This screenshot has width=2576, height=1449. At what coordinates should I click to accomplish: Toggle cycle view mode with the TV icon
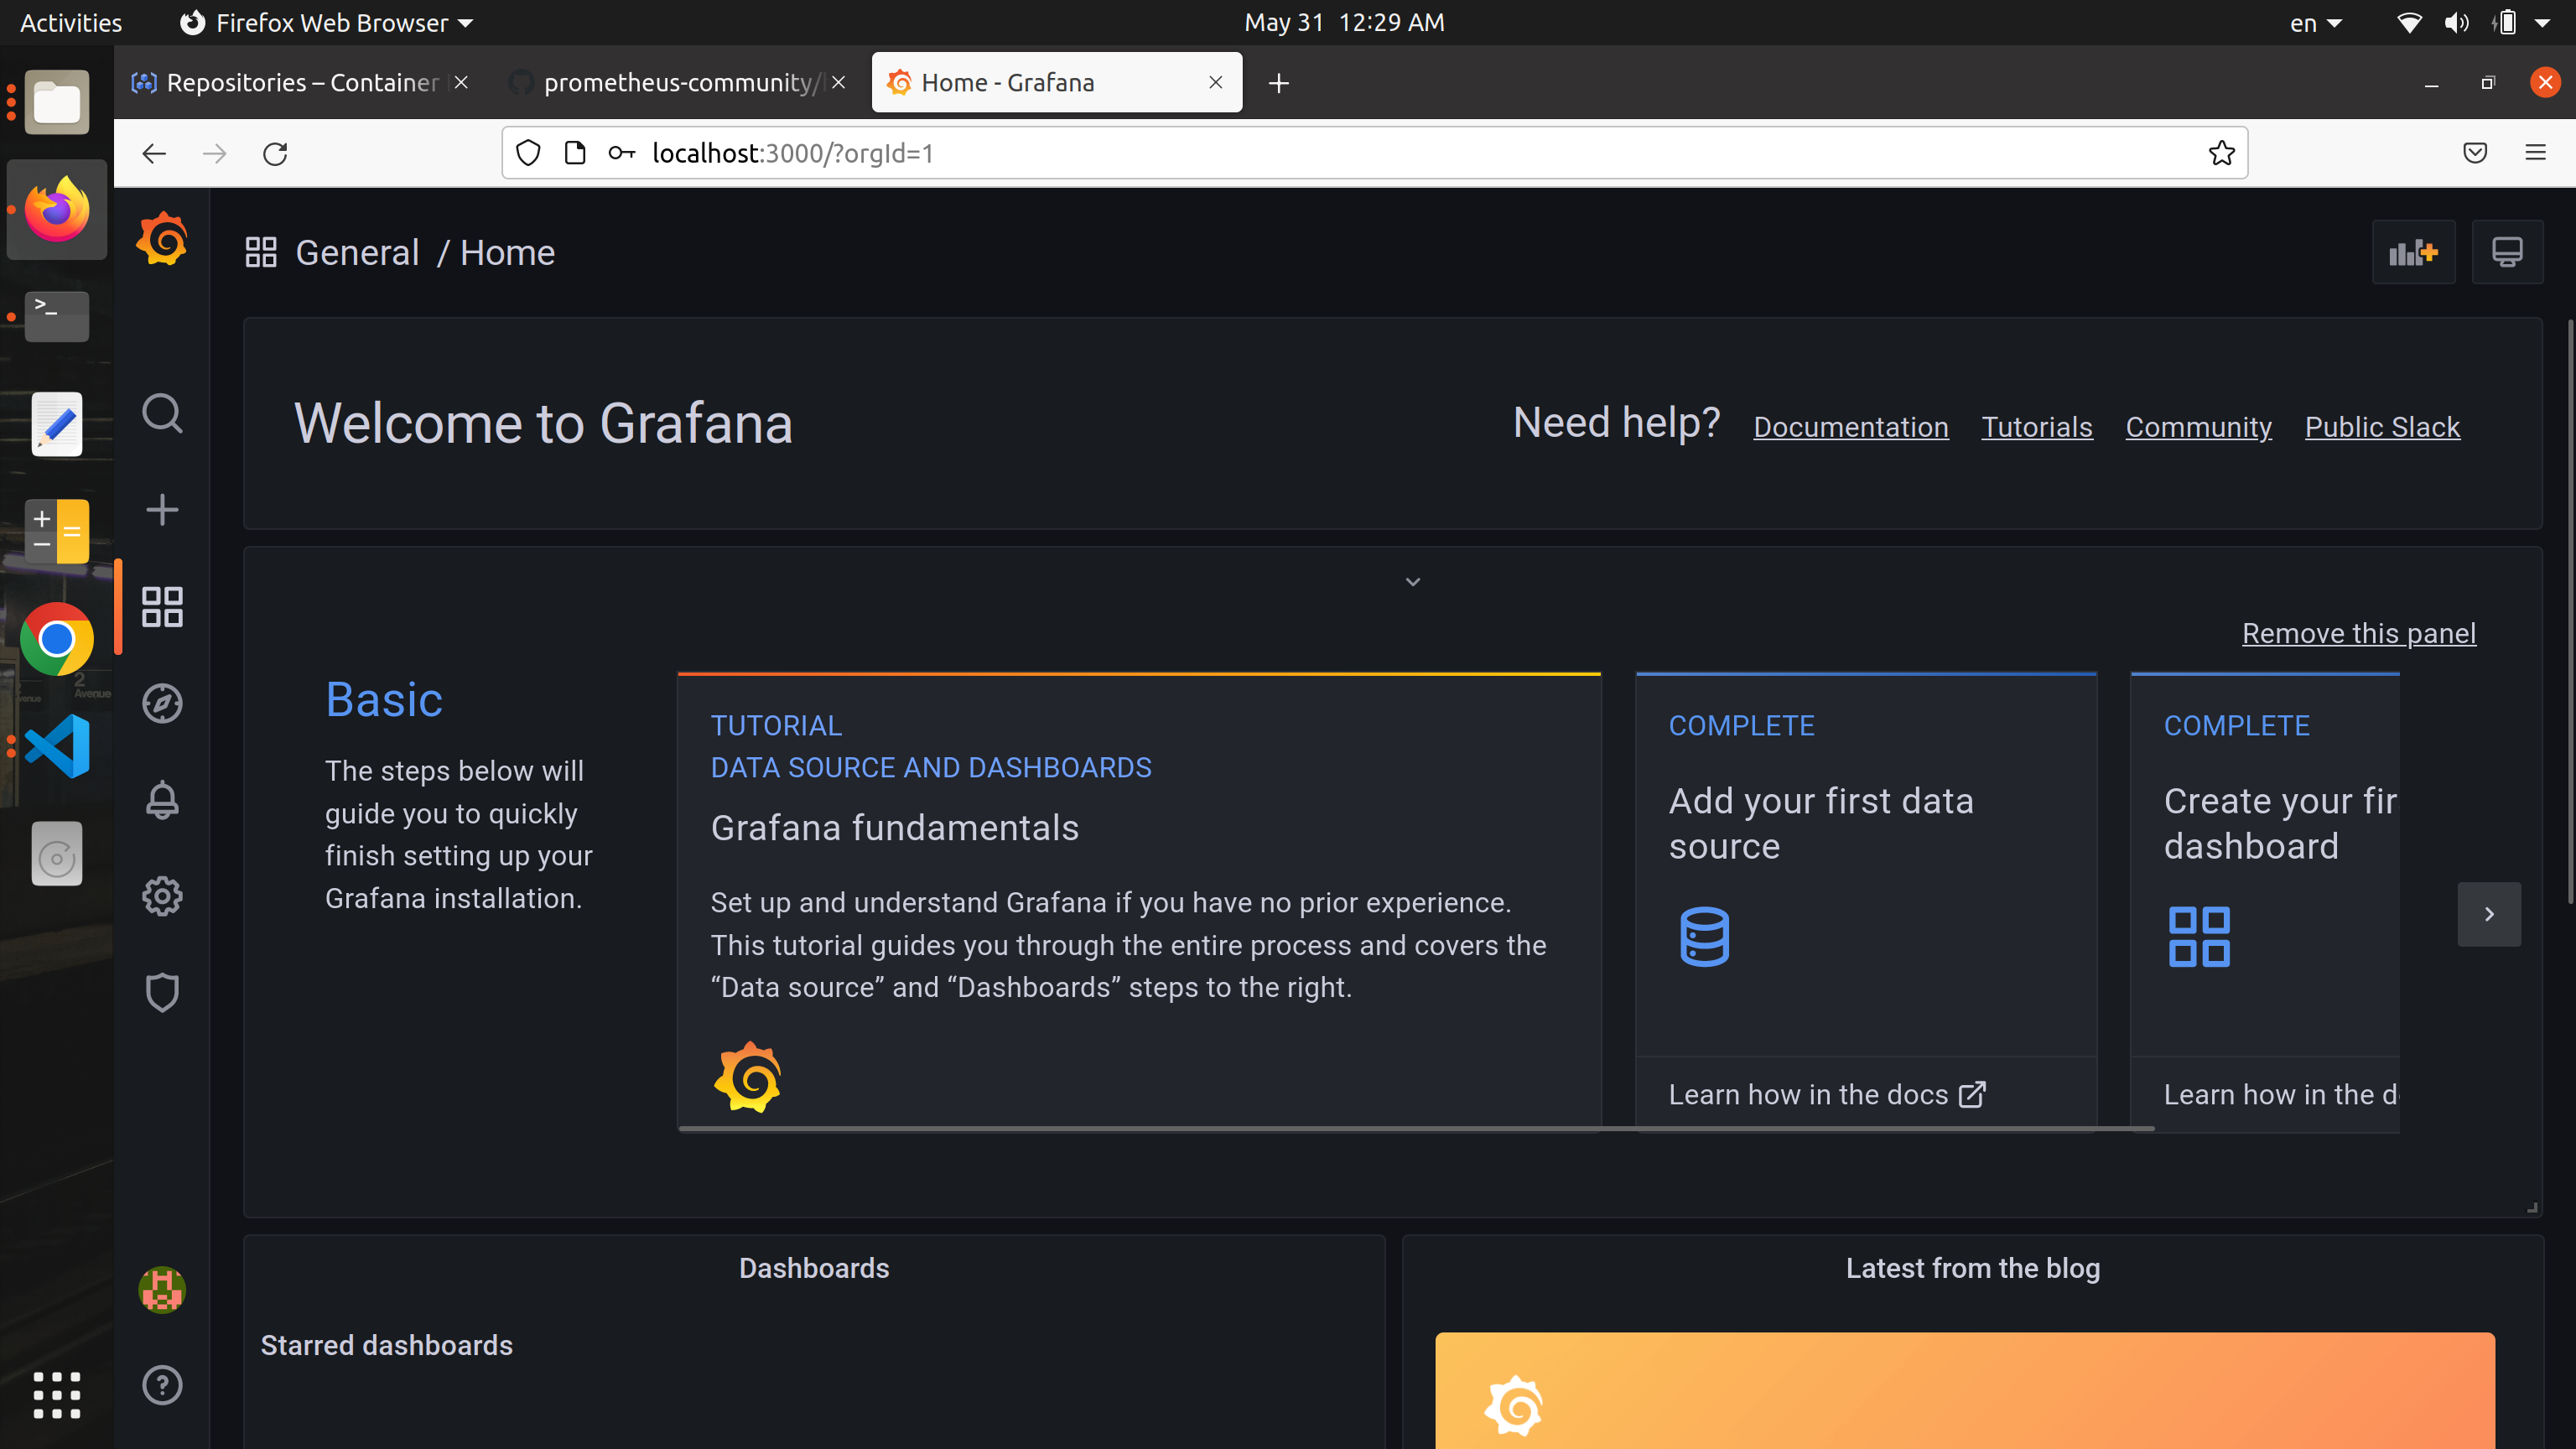click(2508, 252)
